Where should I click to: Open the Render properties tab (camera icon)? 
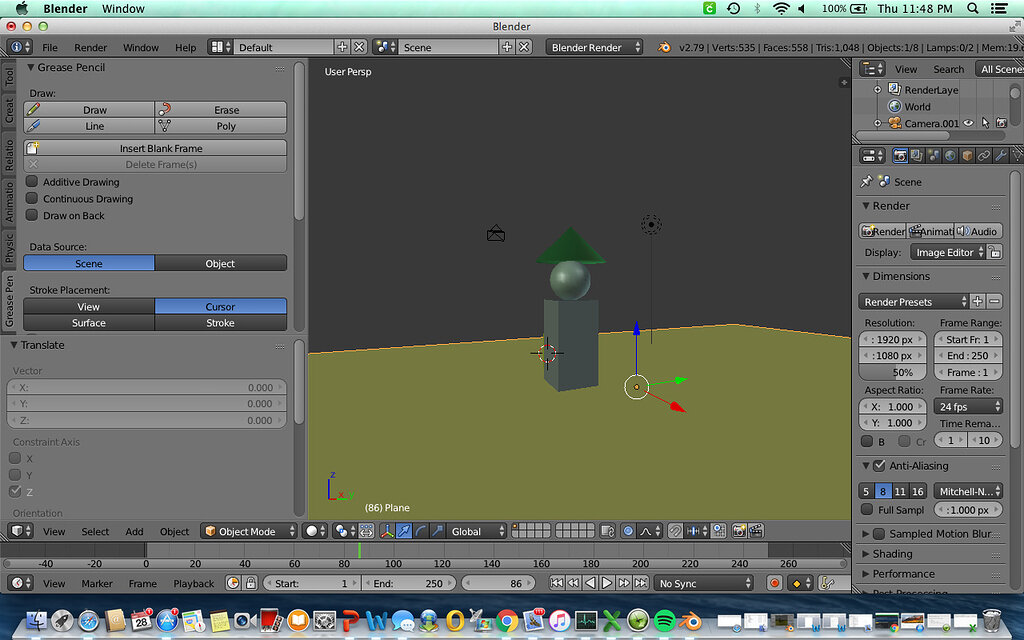pyautogui.click(x=900, y=155)
